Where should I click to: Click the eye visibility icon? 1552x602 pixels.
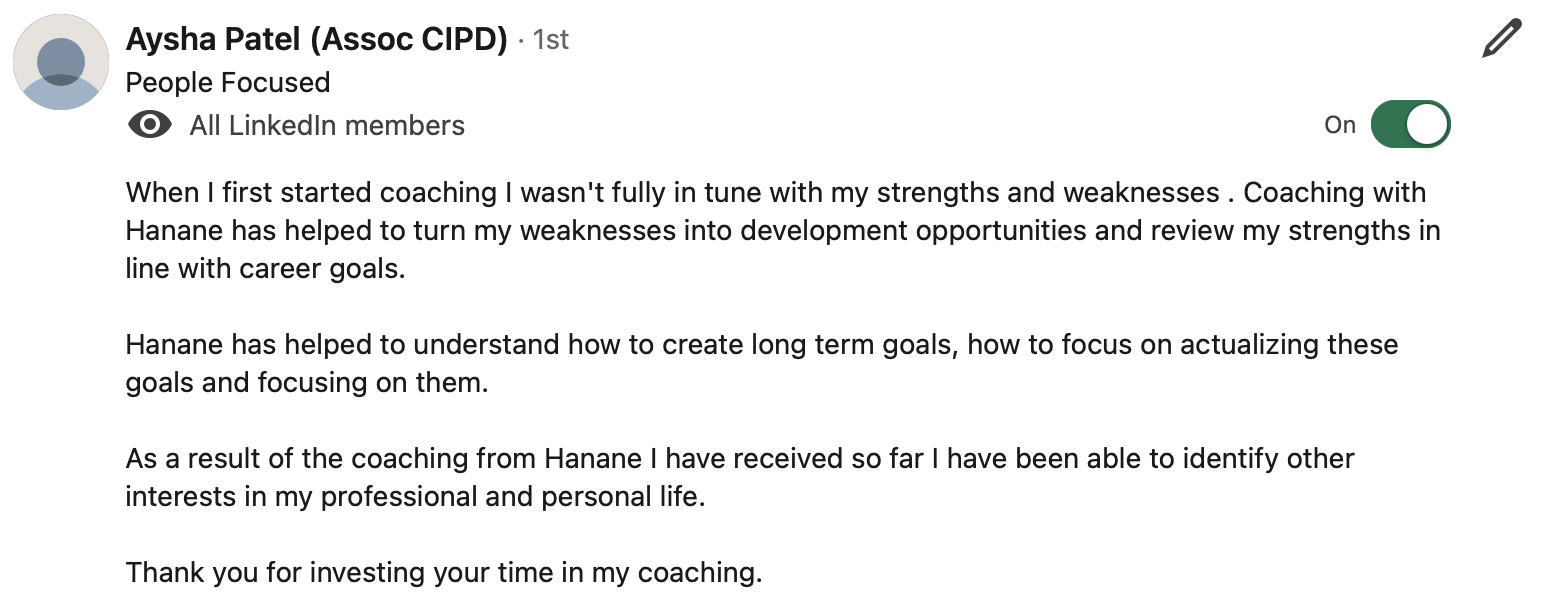tap(150, 125)
